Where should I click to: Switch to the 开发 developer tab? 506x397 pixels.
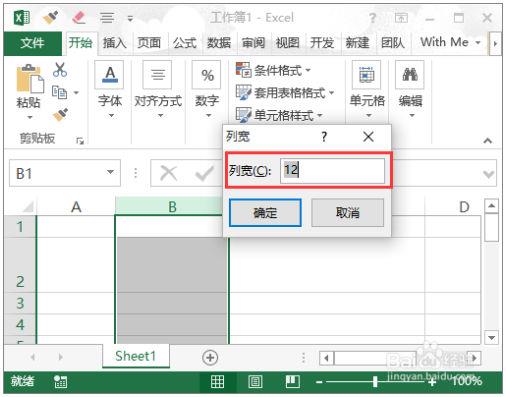(x=322, y=43)
